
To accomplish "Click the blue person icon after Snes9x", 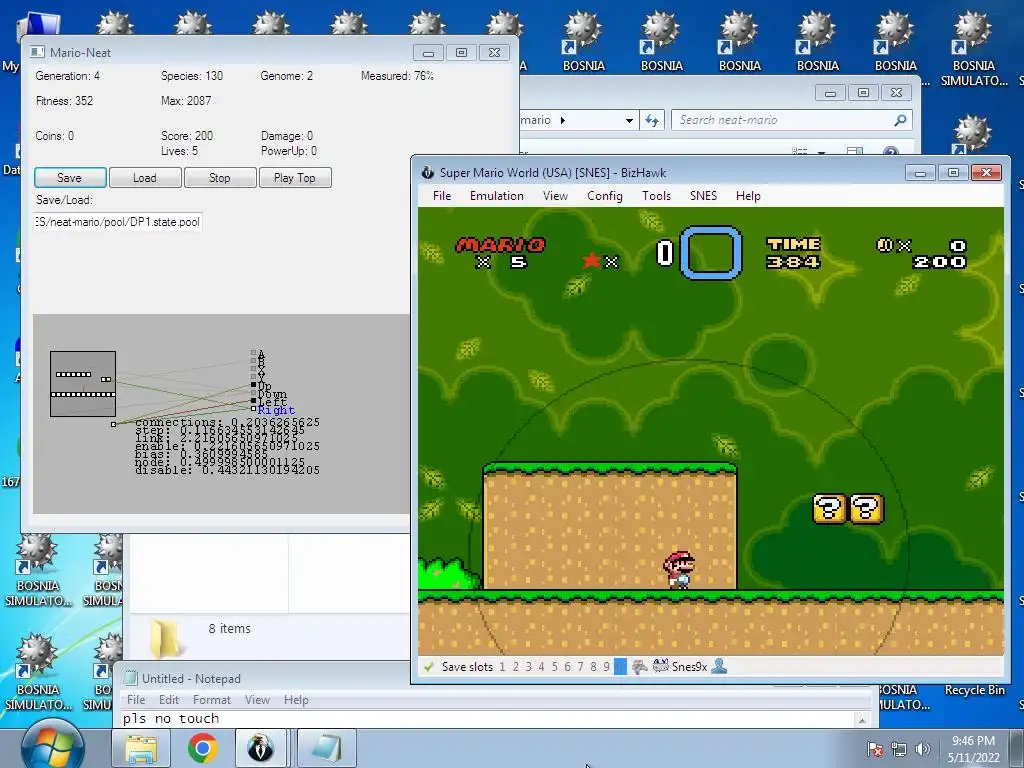I will [x=719, y=666].
